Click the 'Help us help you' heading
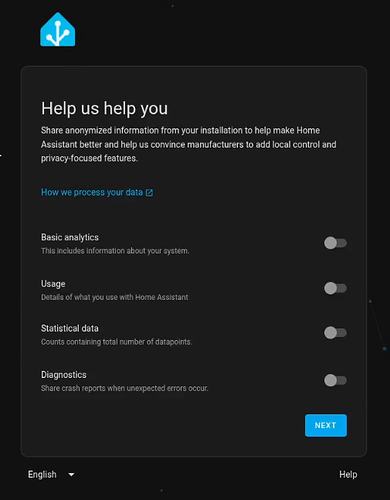 pos(104,109)
